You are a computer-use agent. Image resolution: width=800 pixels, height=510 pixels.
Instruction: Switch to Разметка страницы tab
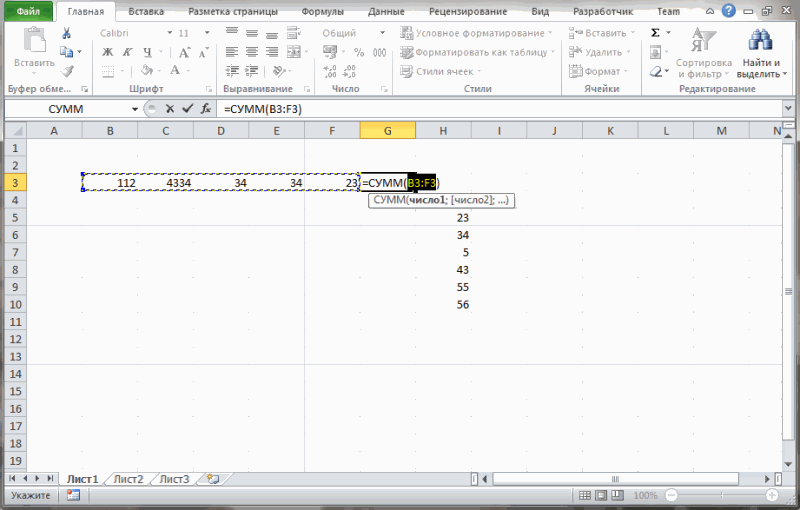[x=233, y=11]
